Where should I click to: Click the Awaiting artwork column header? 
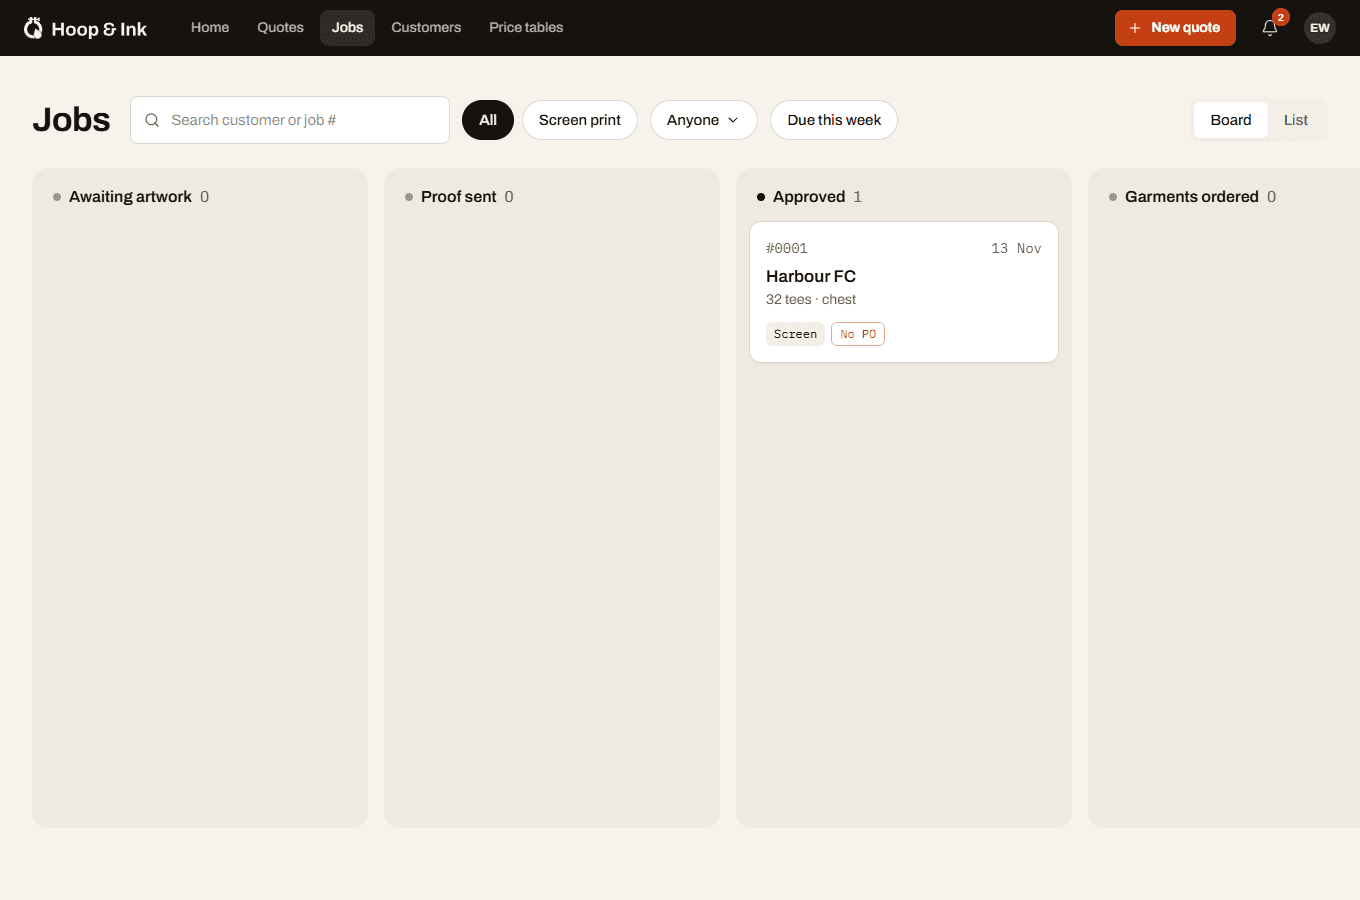[131, 197]
